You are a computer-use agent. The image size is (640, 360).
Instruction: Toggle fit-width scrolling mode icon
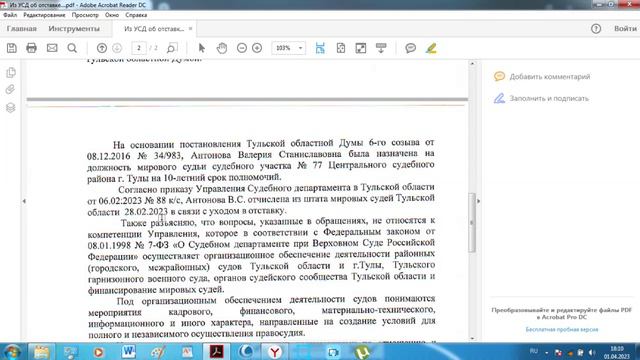click(x=320, y=48)
